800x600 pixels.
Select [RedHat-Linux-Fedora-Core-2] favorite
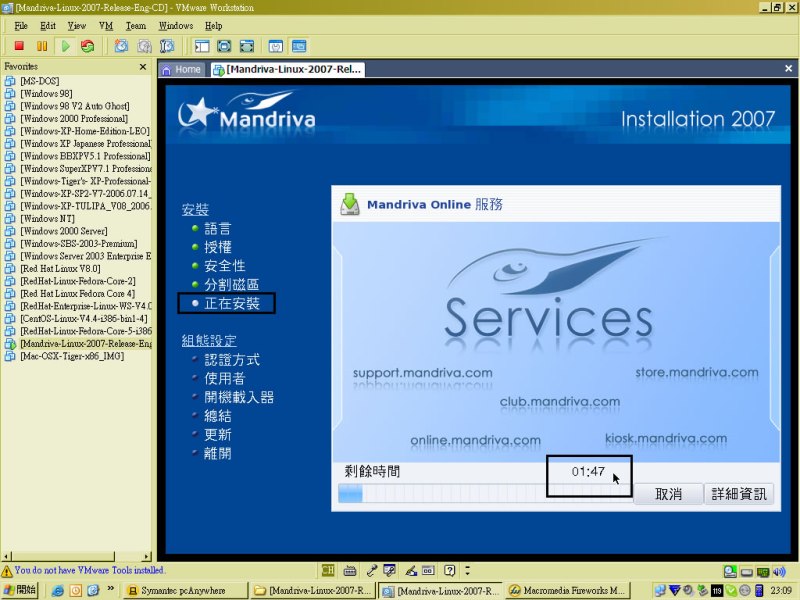click(x=78, y=281)
